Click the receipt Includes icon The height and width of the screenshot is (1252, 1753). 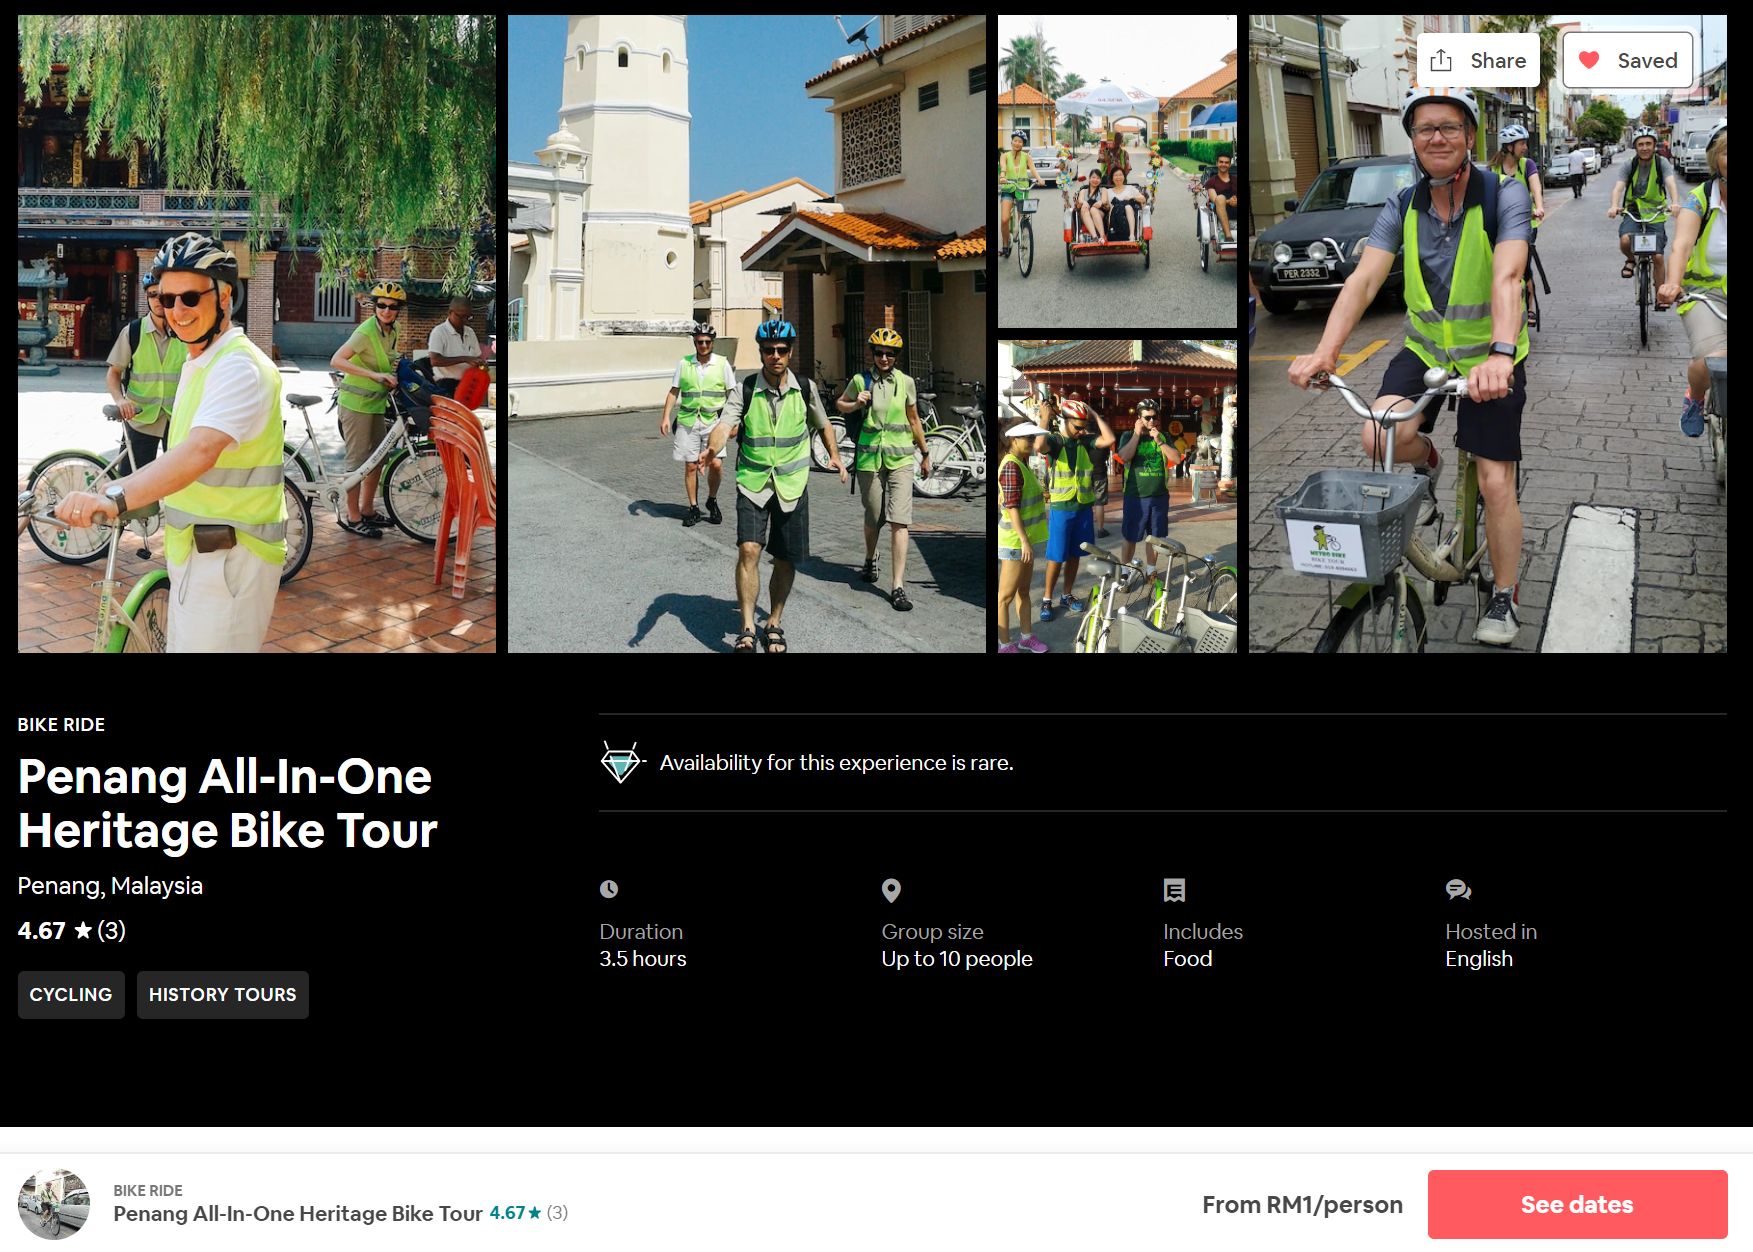click(x=1174, y=890)
